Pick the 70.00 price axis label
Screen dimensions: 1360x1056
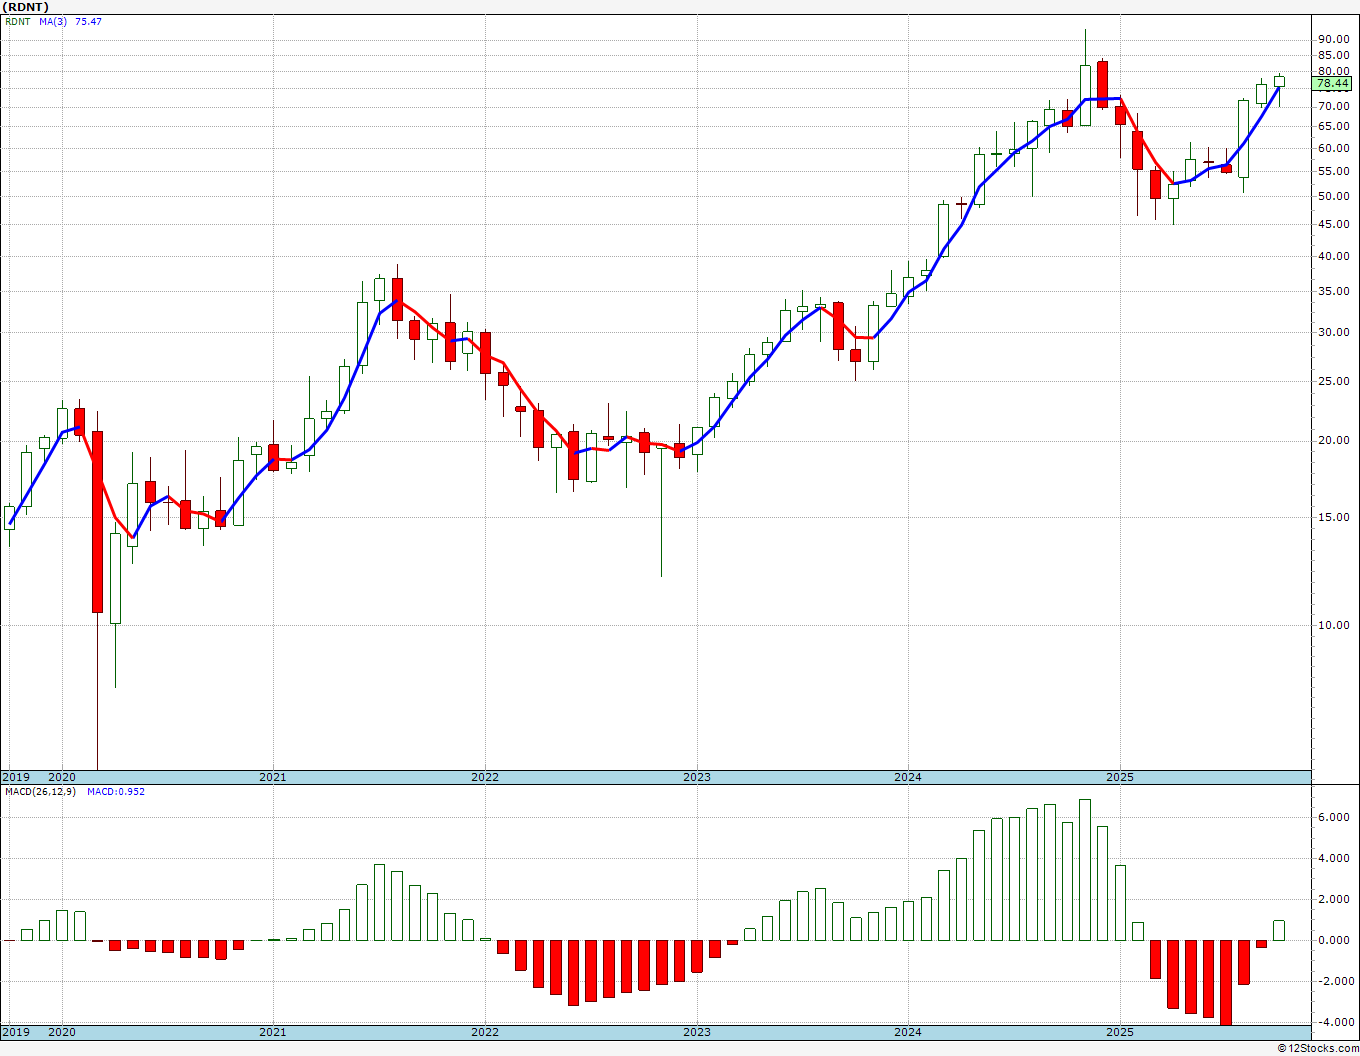point(1334,106)
